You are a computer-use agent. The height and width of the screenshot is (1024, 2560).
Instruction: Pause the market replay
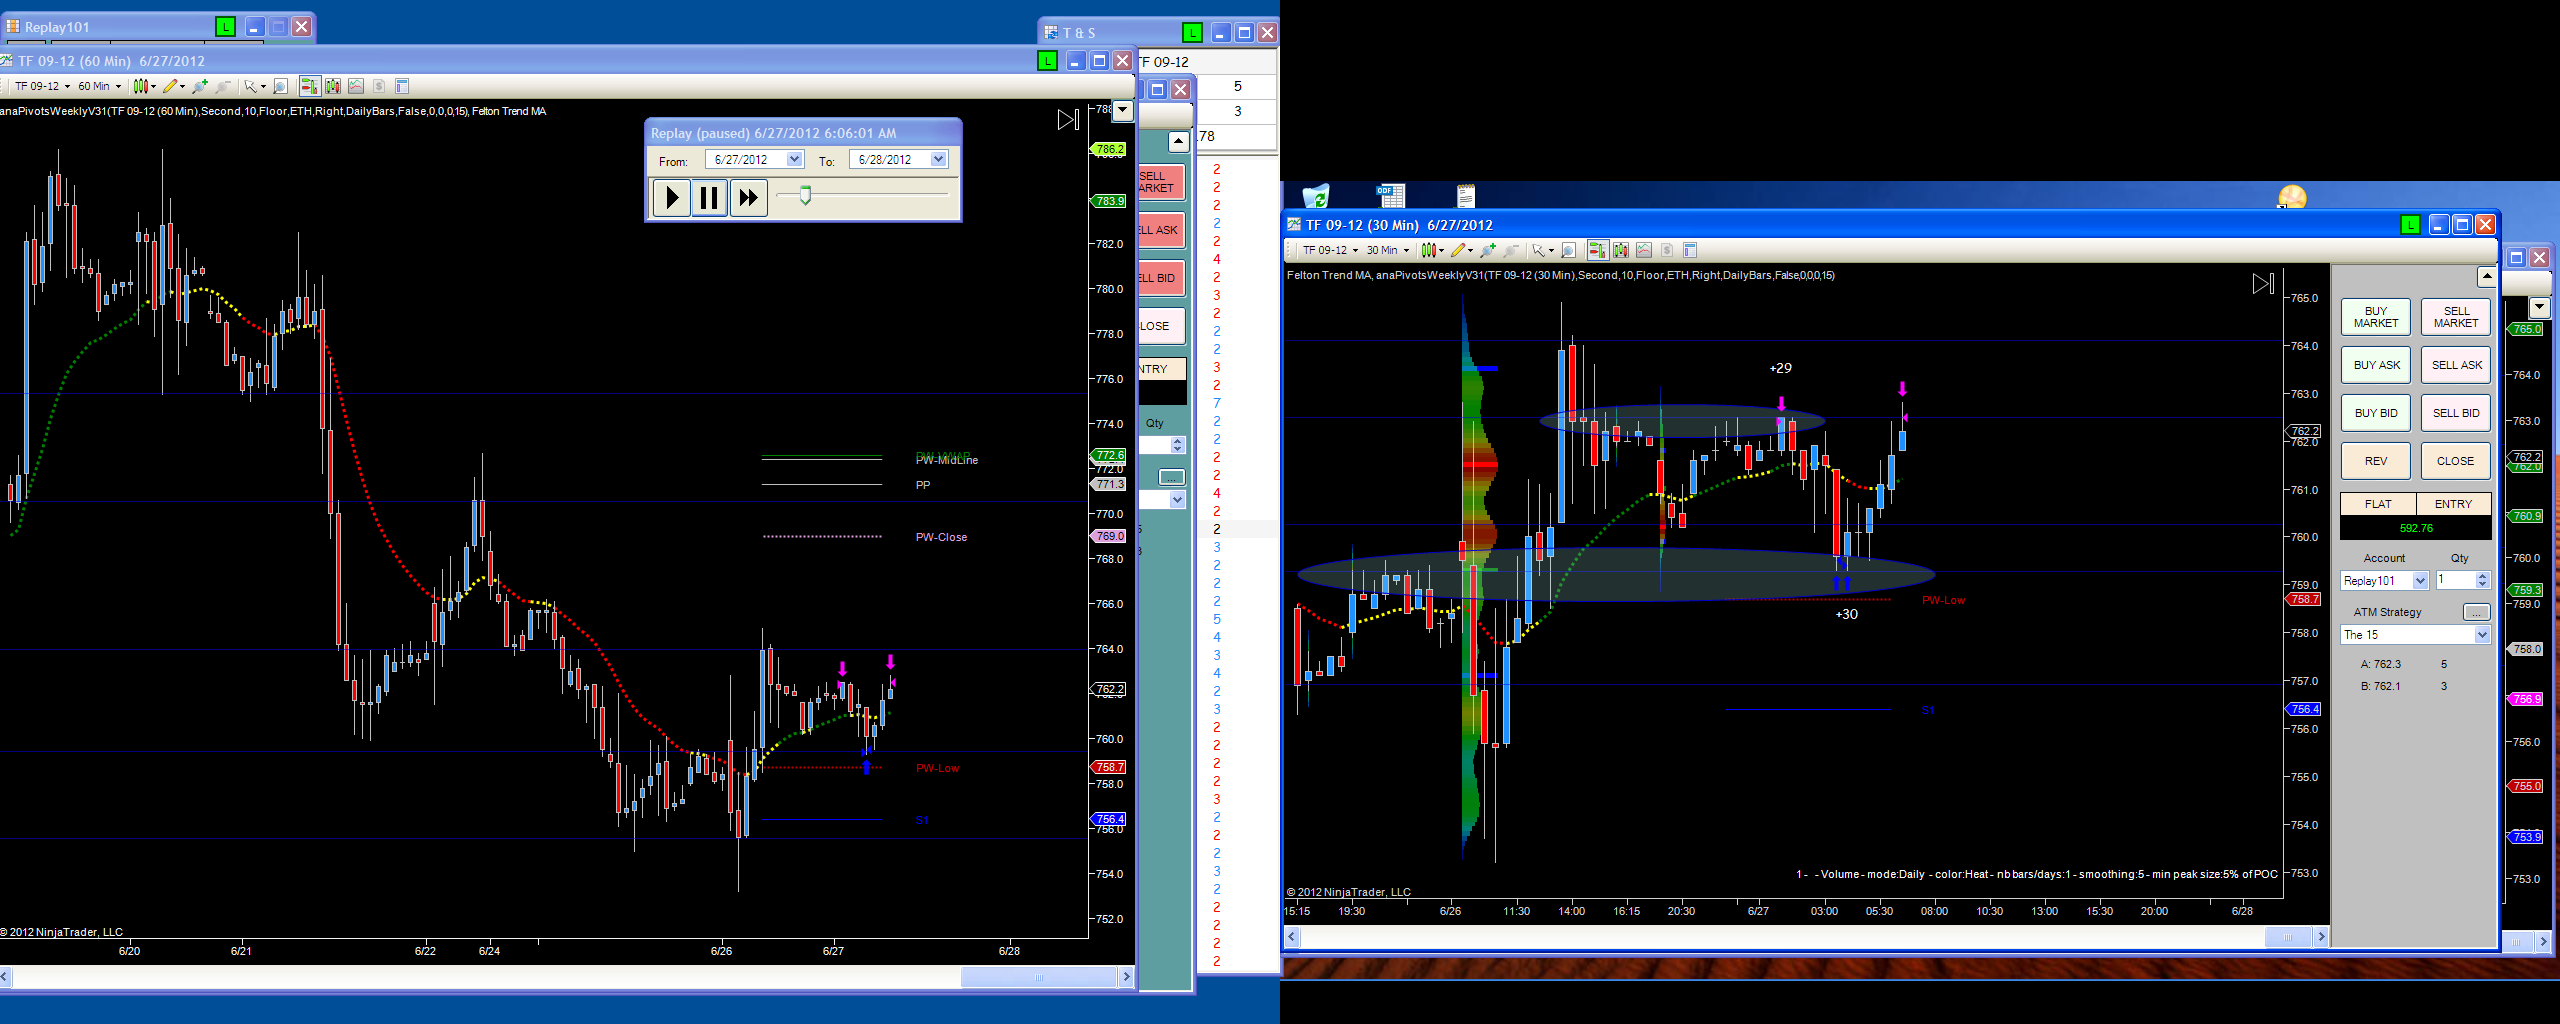point(710,198)
